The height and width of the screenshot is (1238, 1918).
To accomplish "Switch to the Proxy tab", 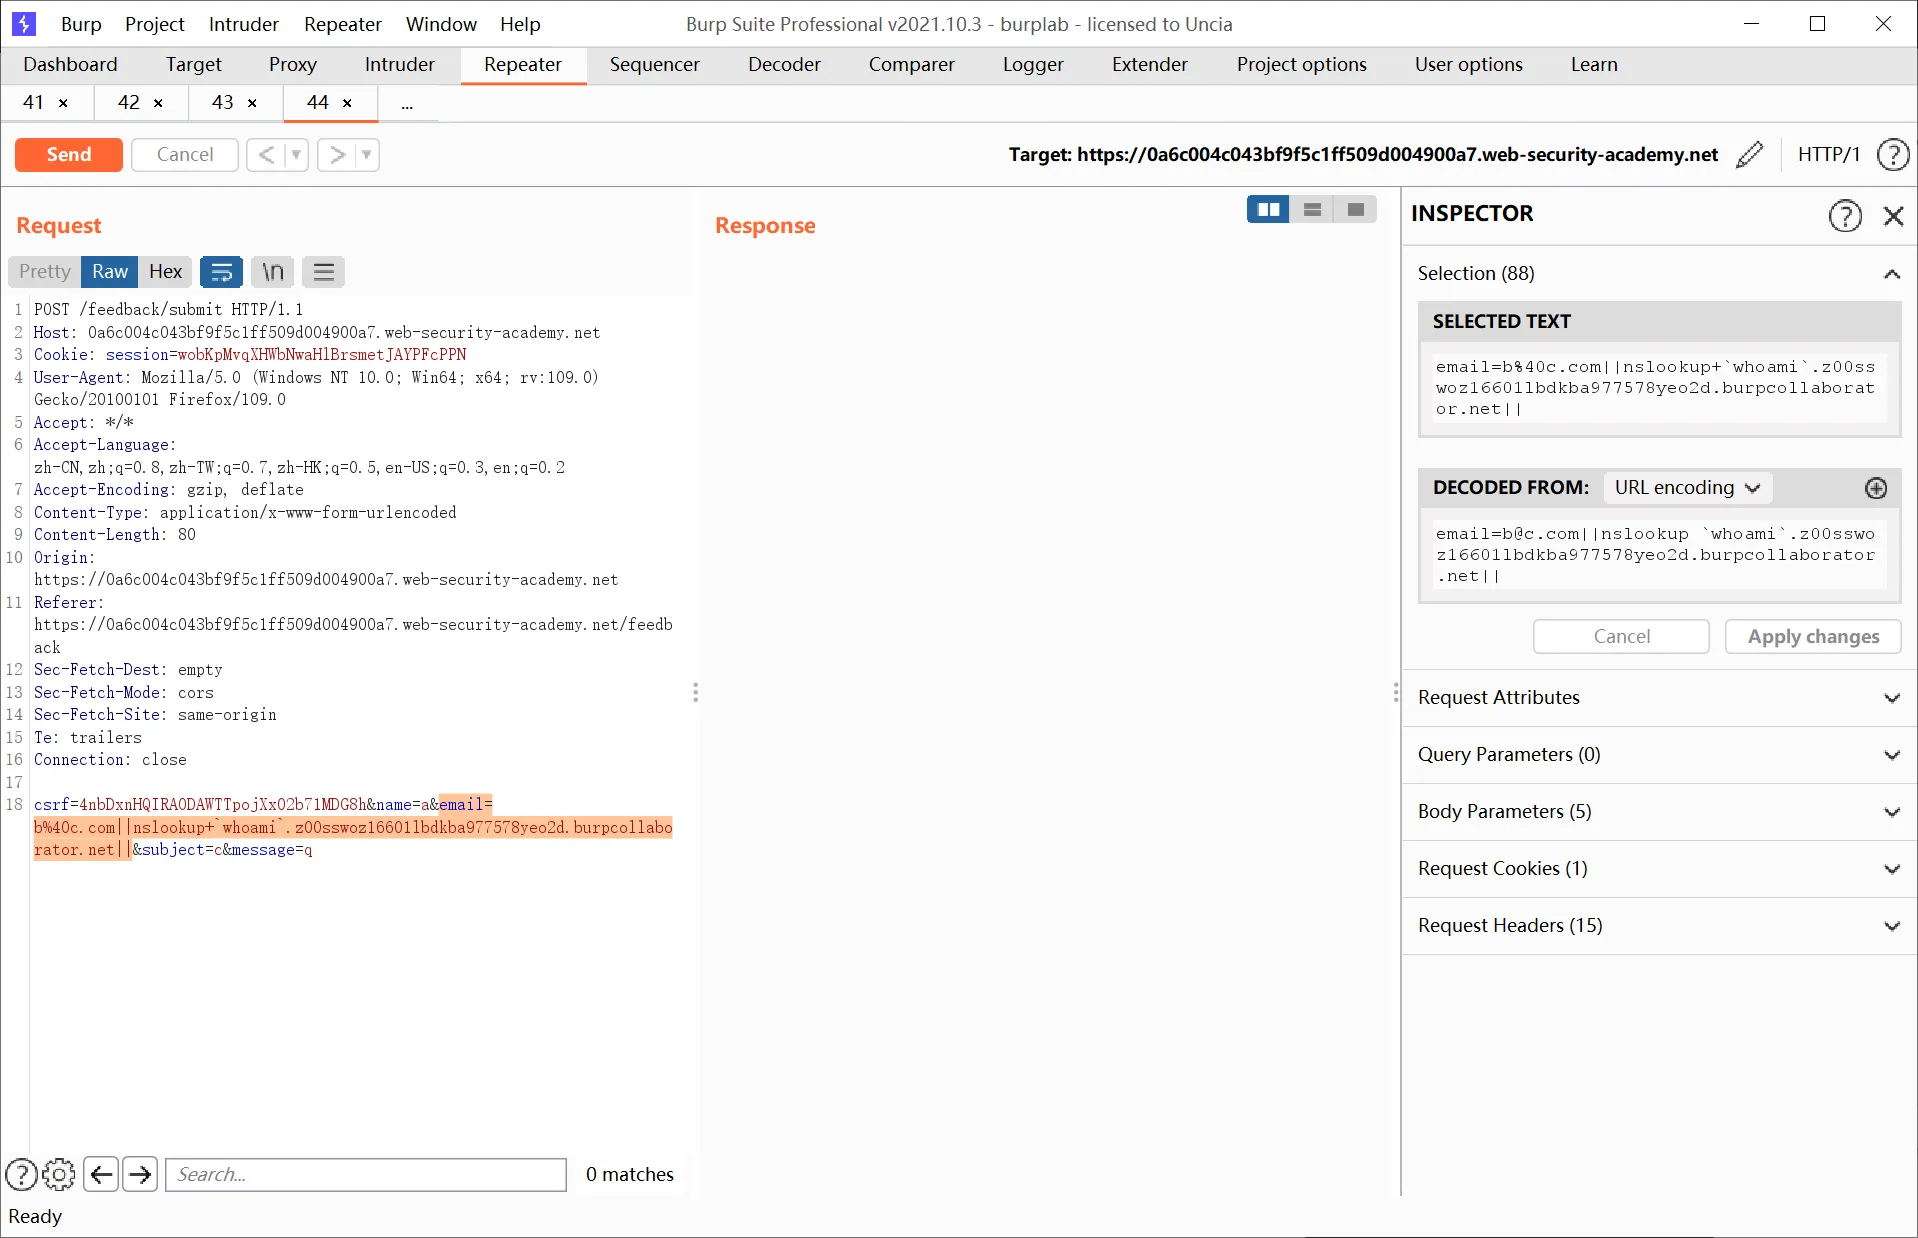I will (x=292, y=65).
